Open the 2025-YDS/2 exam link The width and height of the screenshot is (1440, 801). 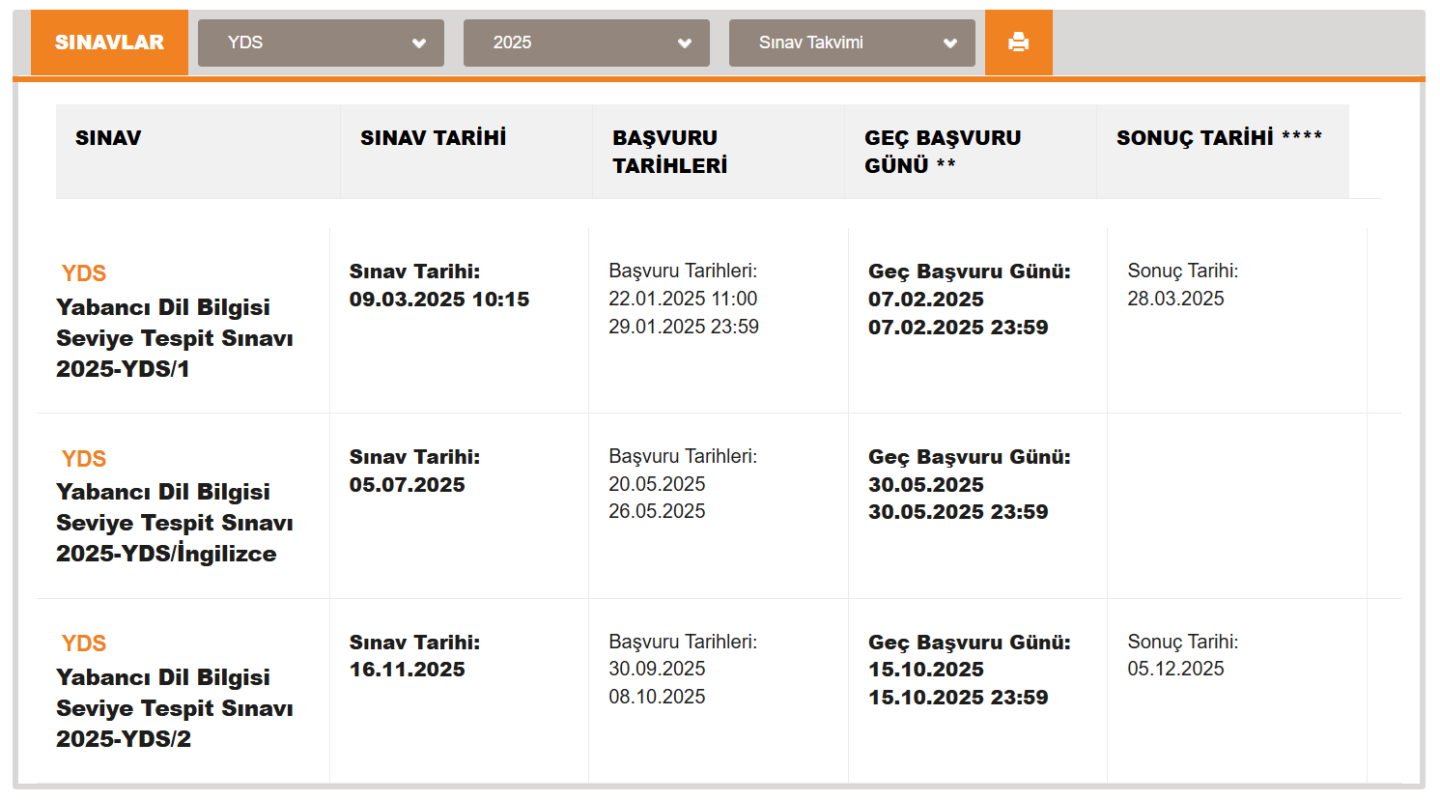pos(175,708)
